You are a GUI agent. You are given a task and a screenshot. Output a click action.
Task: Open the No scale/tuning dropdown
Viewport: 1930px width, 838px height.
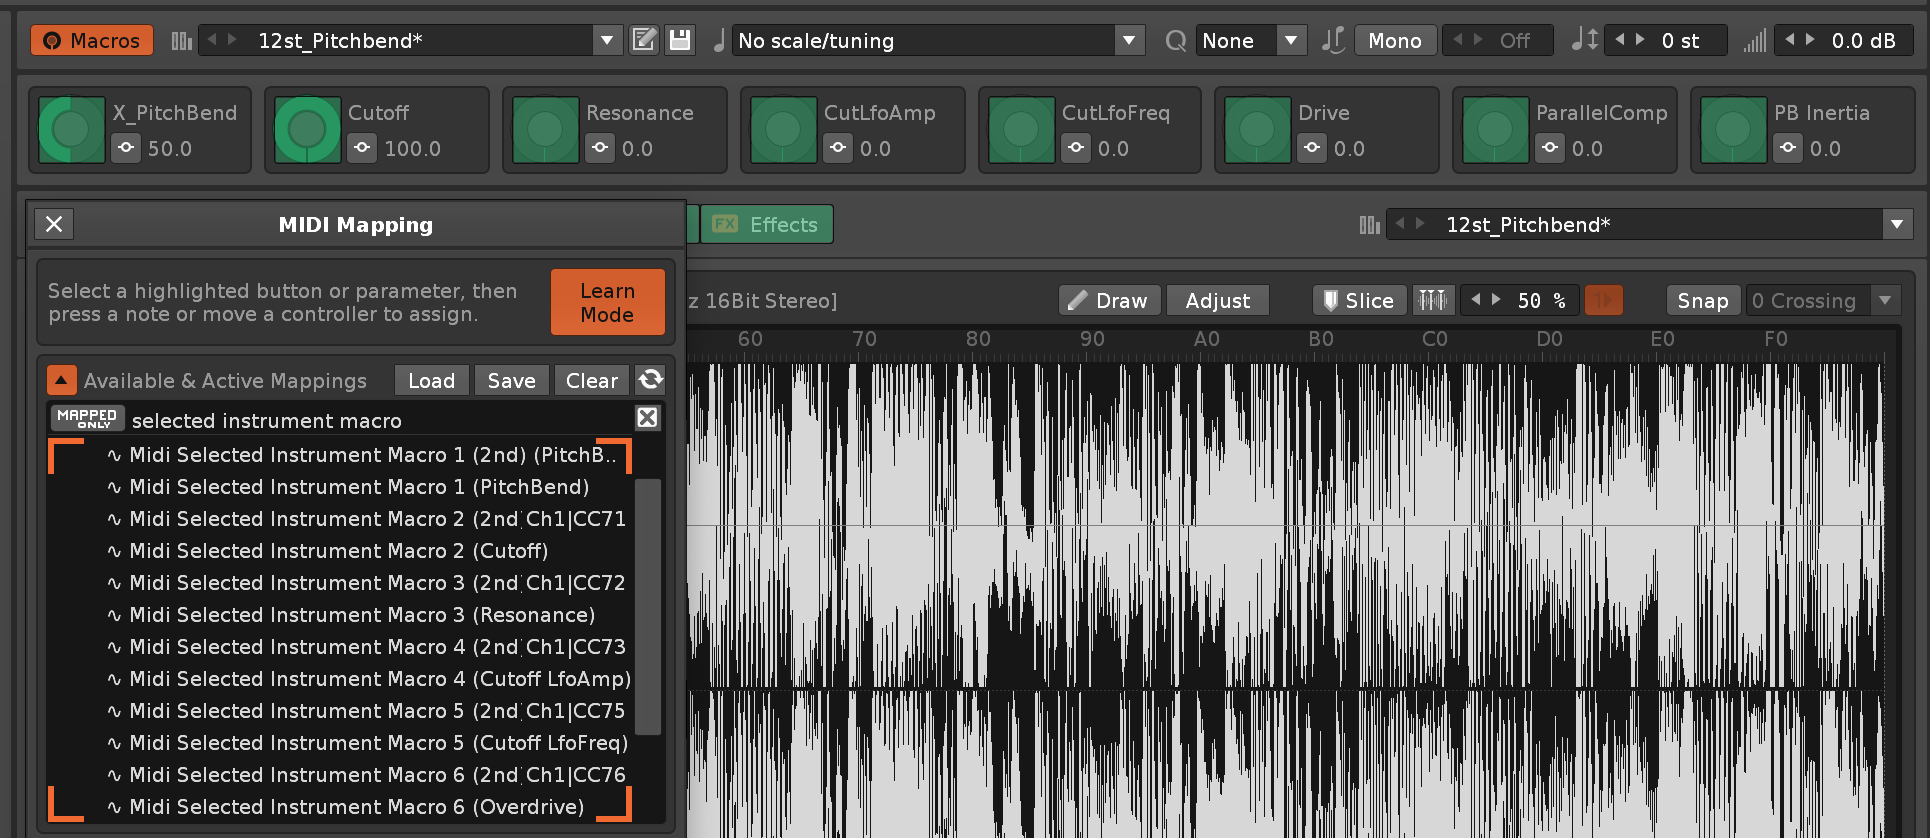coord(1129,40)
